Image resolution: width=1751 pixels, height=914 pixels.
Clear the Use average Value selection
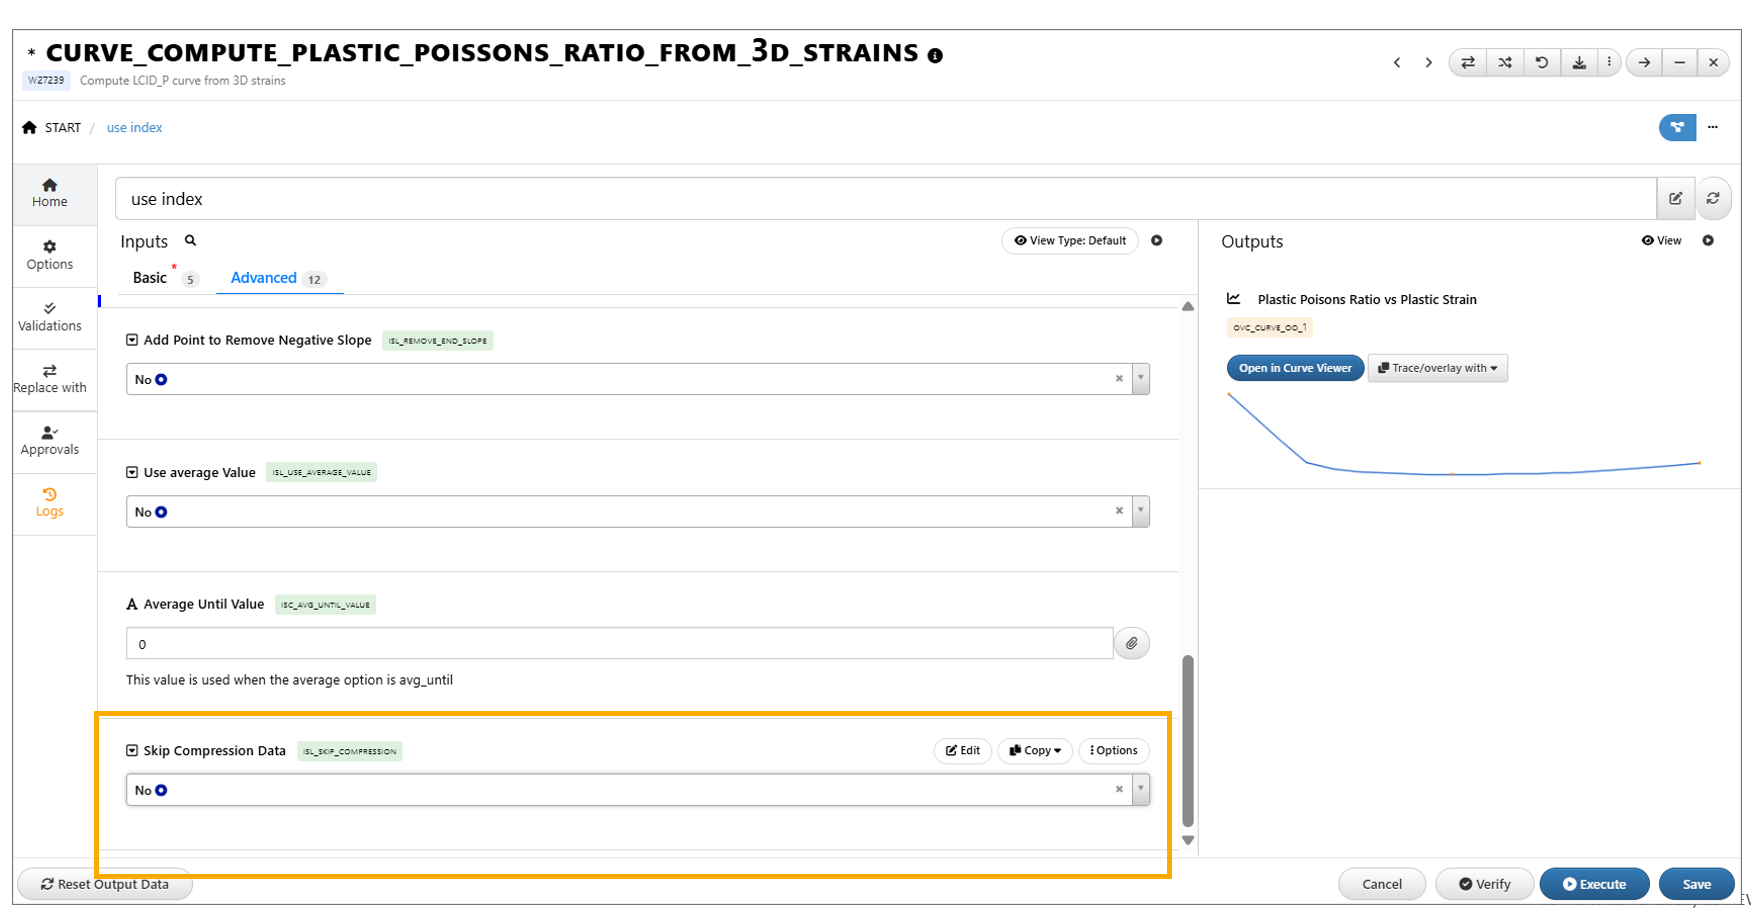pyautogui.click(x=1119, y=511)
